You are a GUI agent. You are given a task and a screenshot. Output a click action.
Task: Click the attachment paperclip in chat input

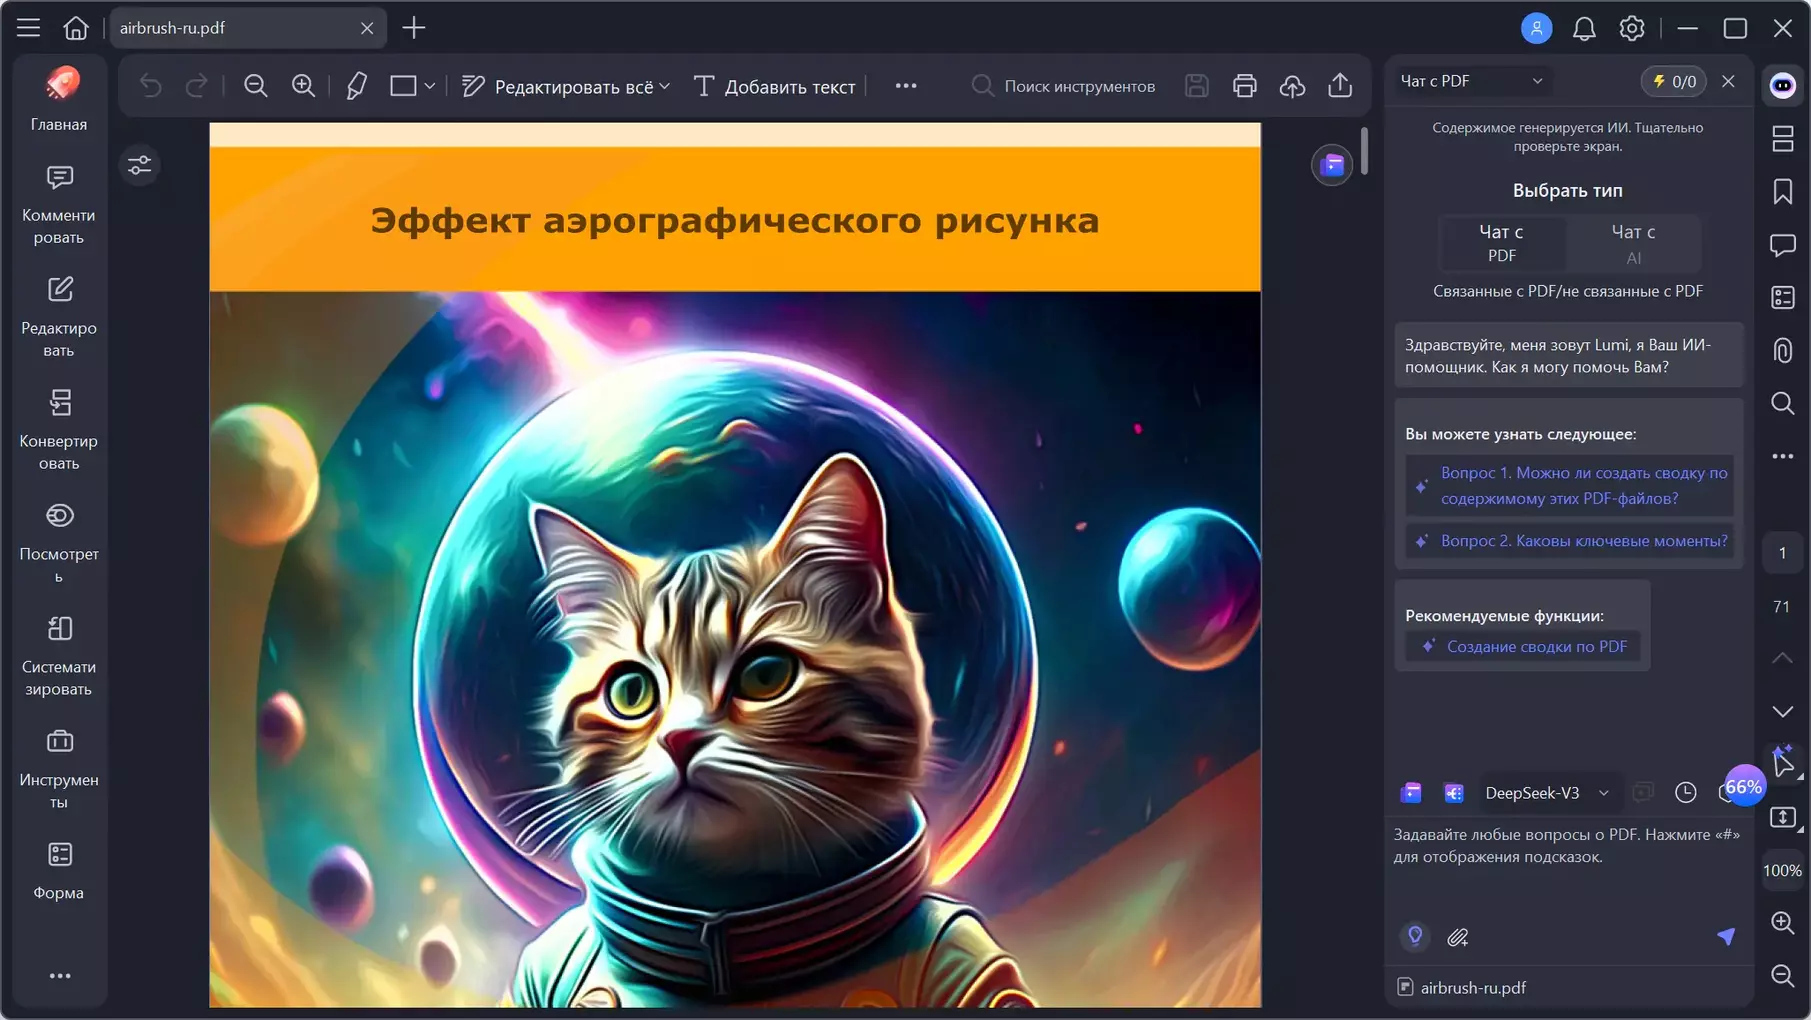(x=1457, y=937)
